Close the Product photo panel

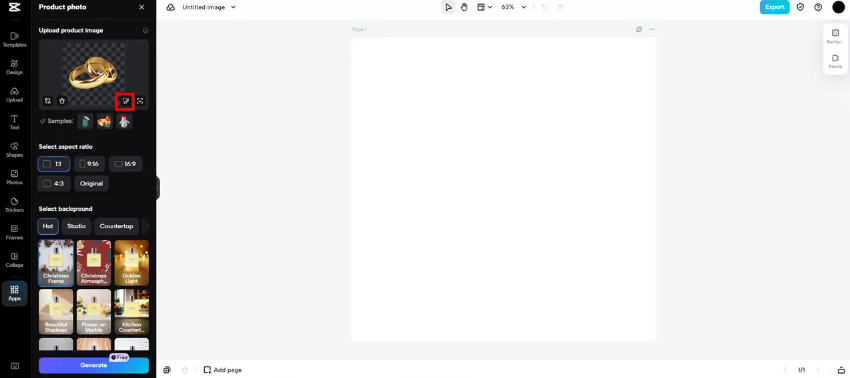pyautogui.click(x=141, y=7)
